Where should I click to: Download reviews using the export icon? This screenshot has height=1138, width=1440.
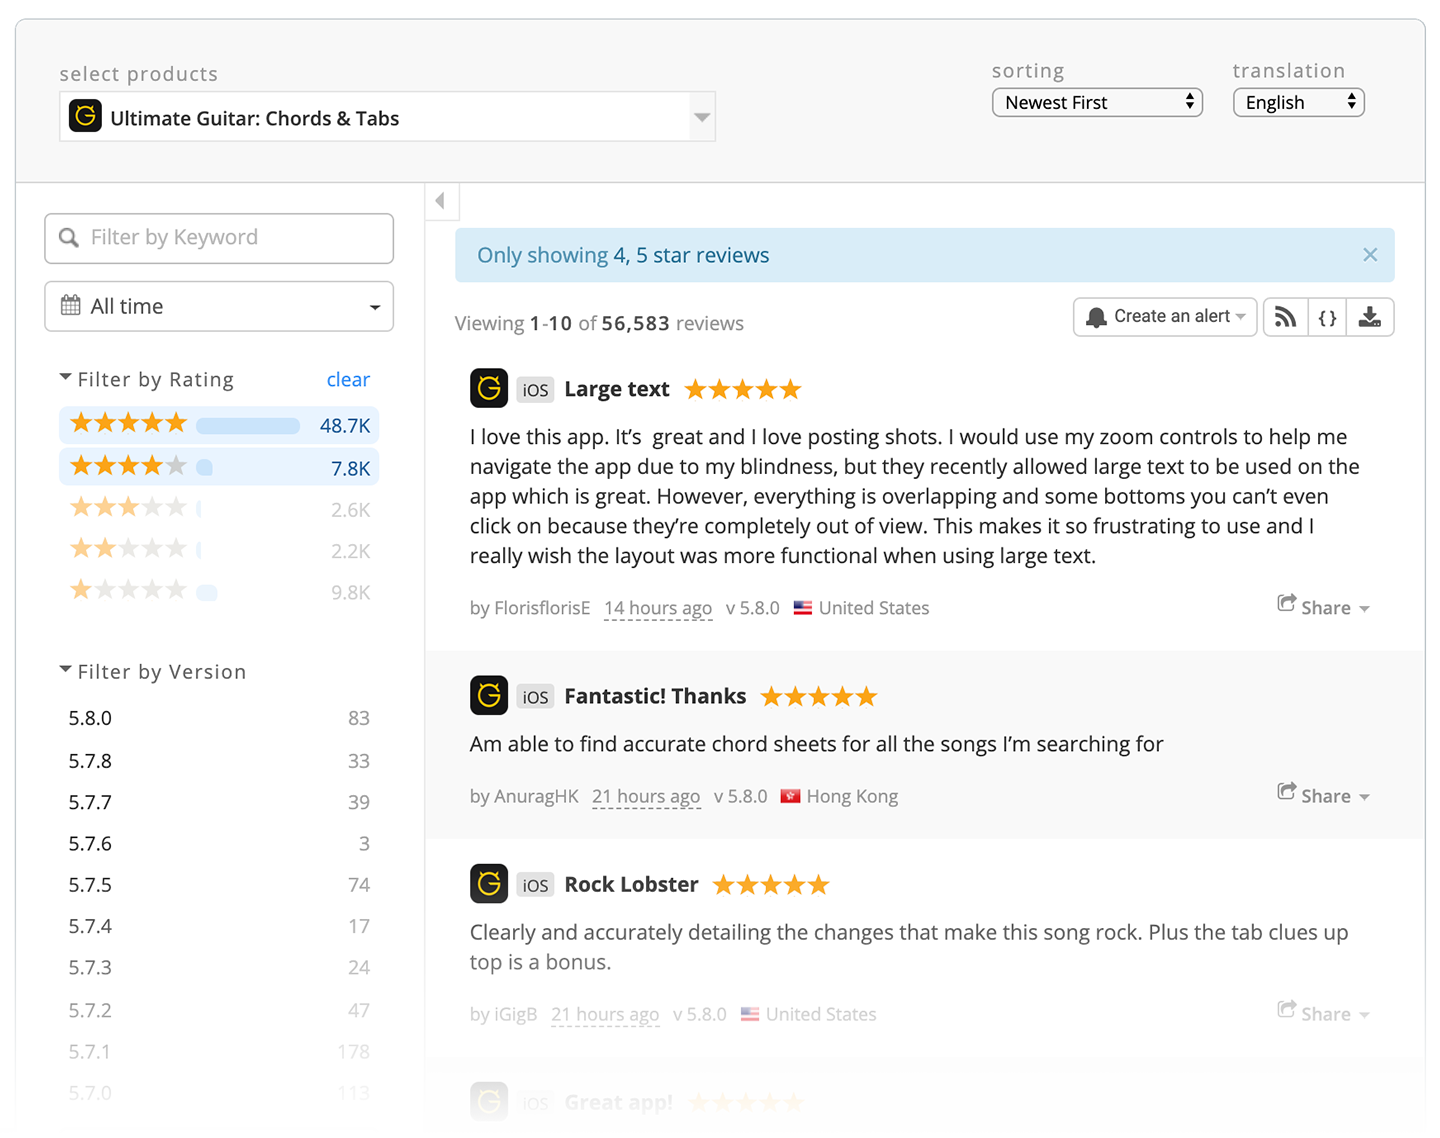click(x=1370, y=317)
